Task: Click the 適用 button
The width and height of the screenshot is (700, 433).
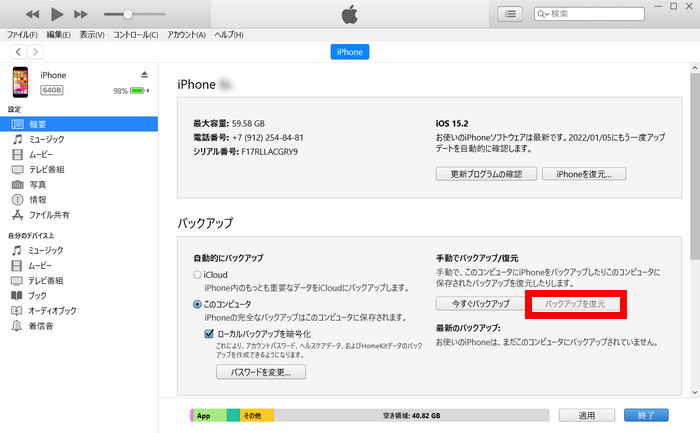Action: click(x=587, y=416)
